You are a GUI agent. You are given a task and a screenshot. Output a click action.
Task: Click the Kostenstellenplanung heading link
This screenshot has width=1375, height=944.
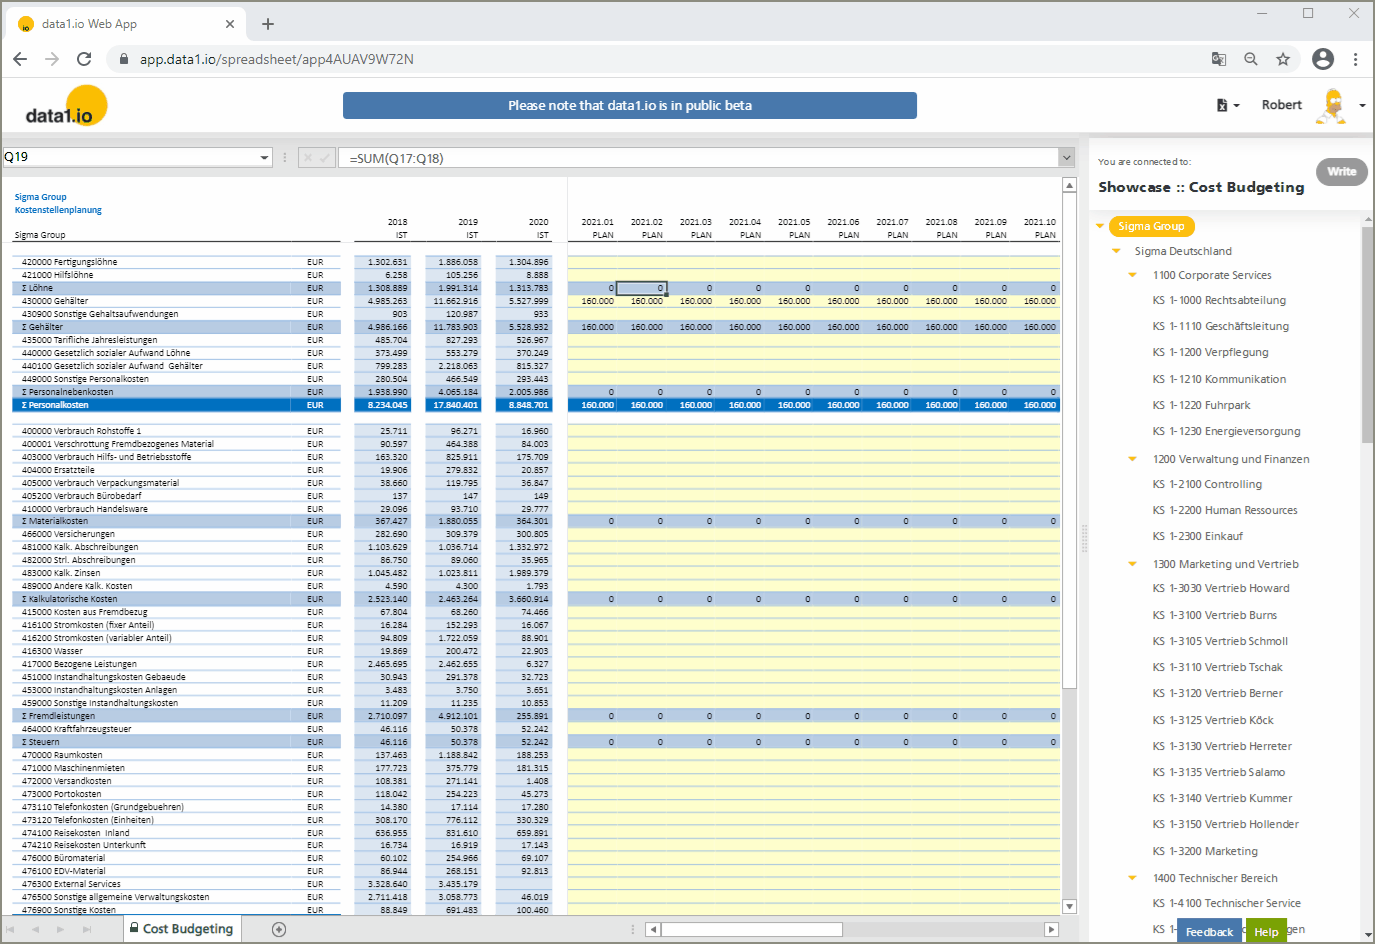tap(58, 210)
